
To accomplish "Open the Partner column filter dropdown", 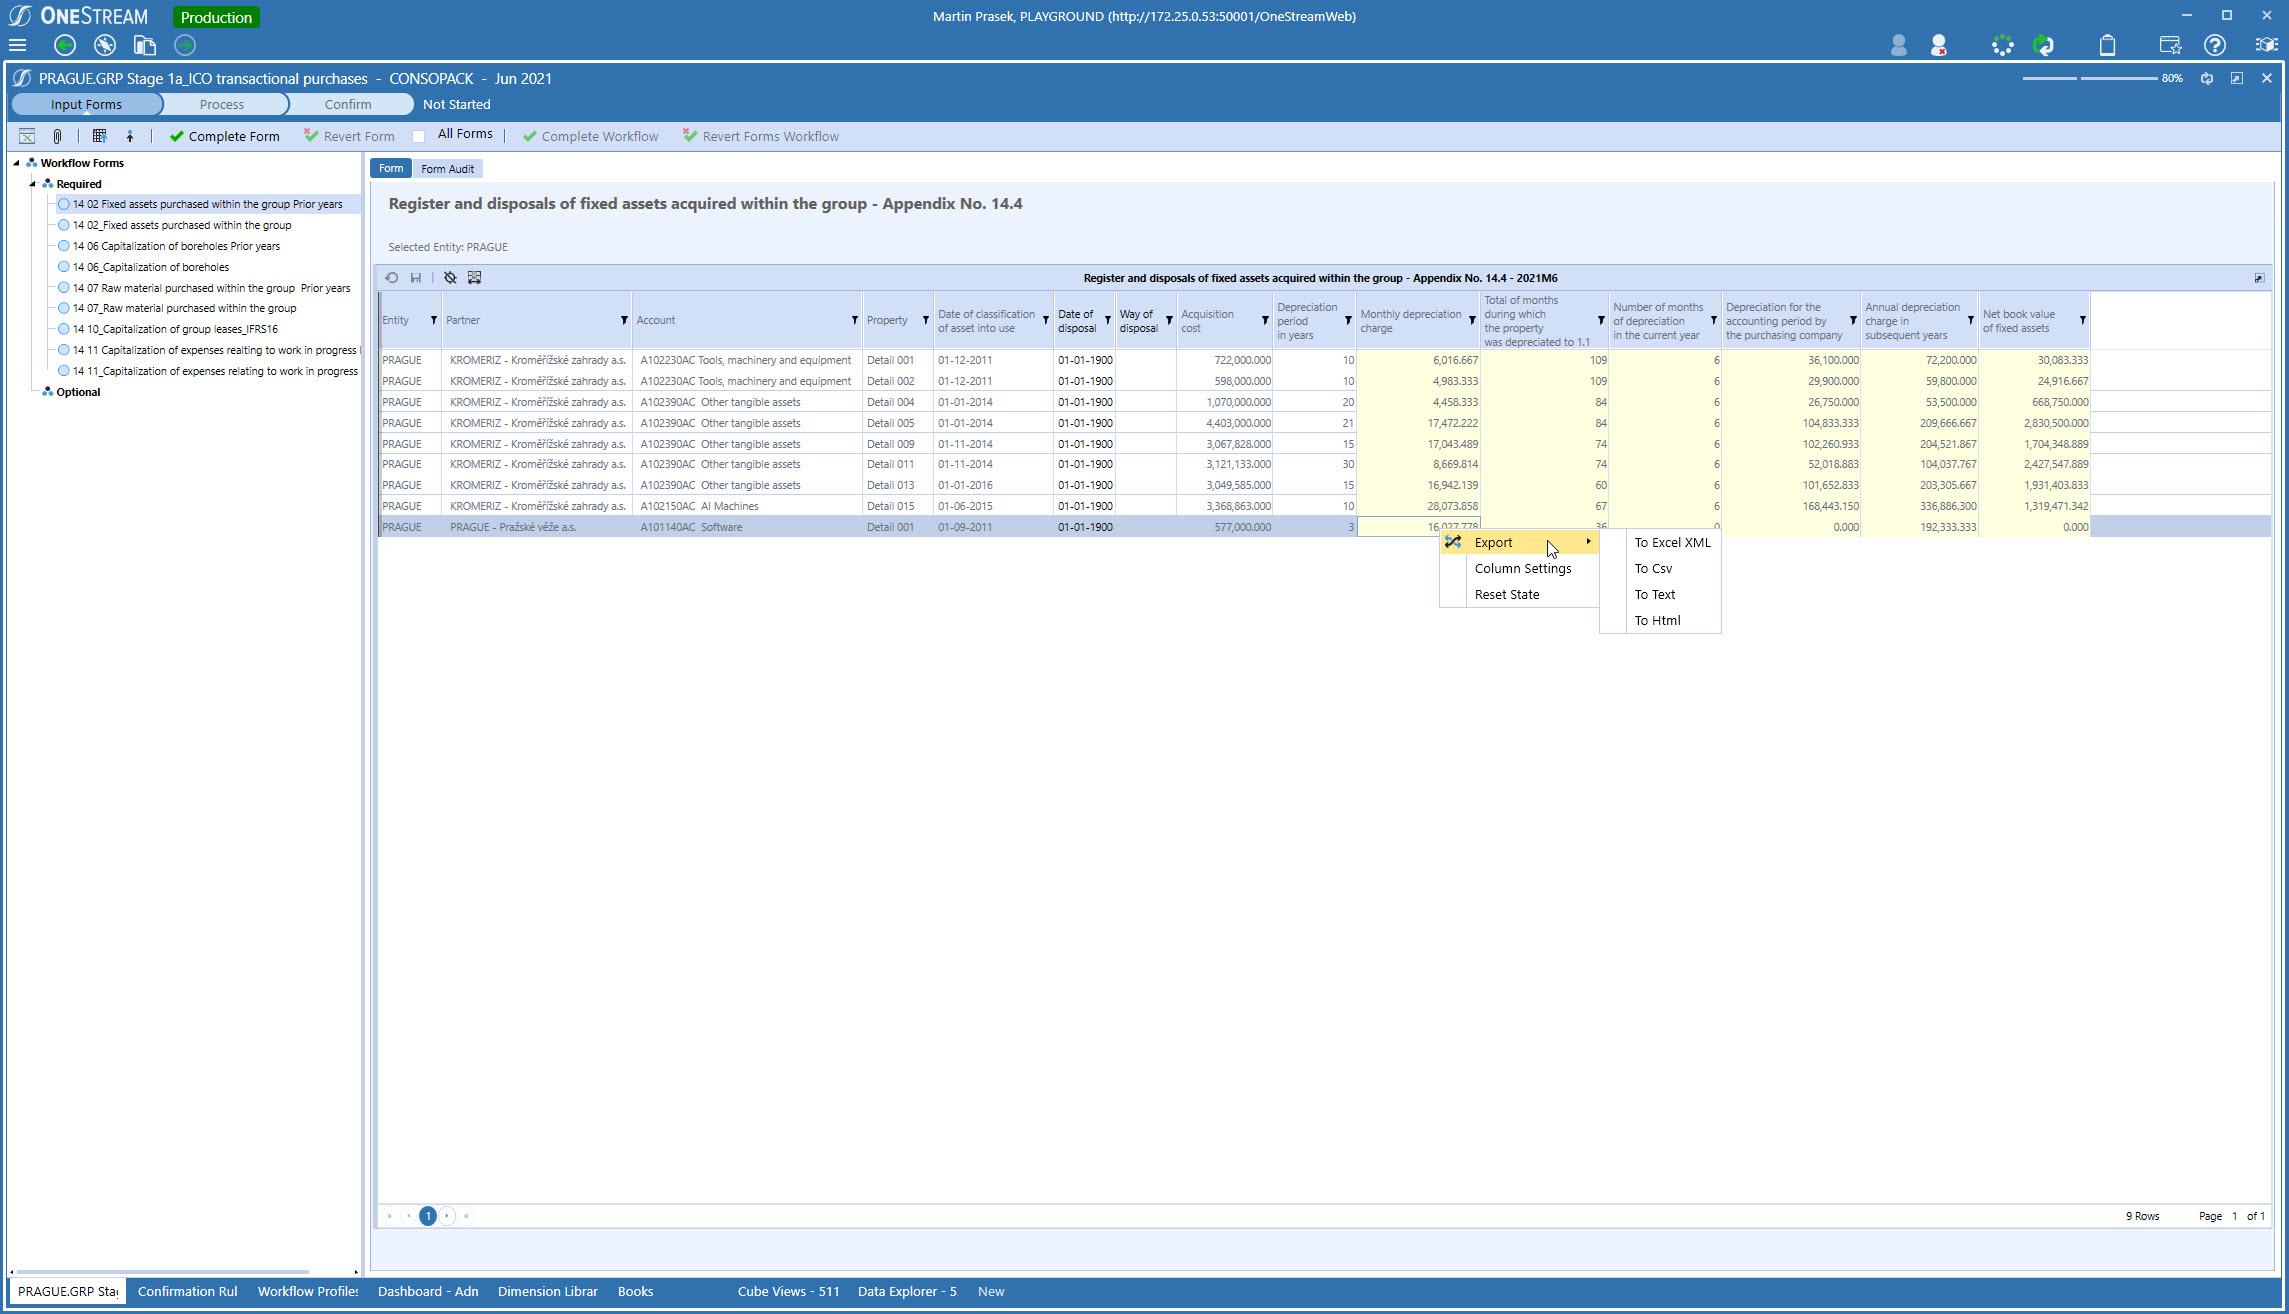I will tap(624, 320).
